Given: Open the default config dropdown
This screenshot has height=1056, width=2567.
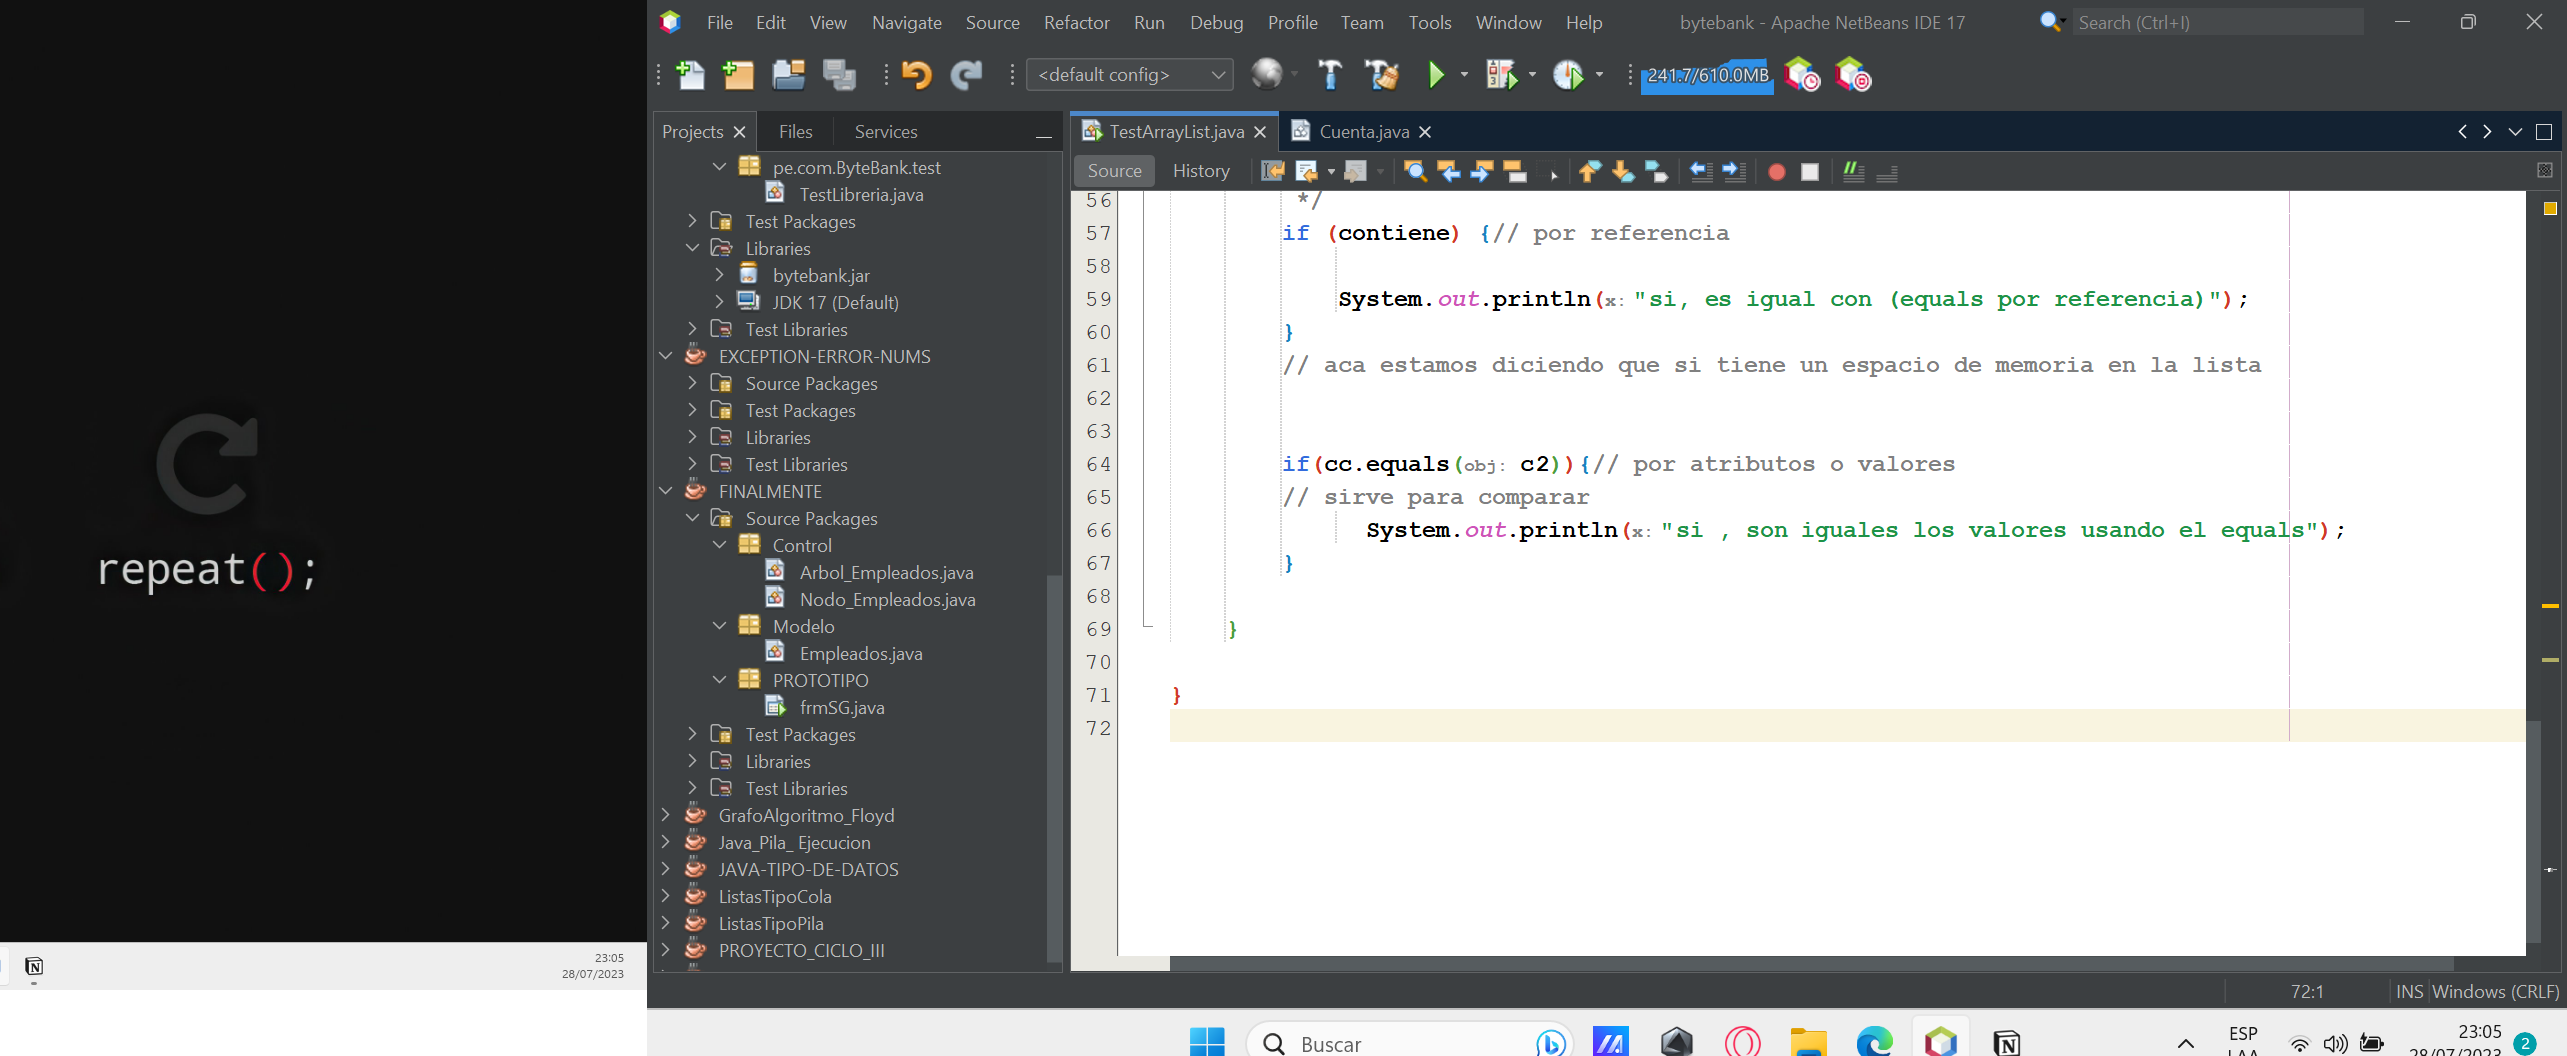Looking at the screenshot, I should tap(1129, 75).
